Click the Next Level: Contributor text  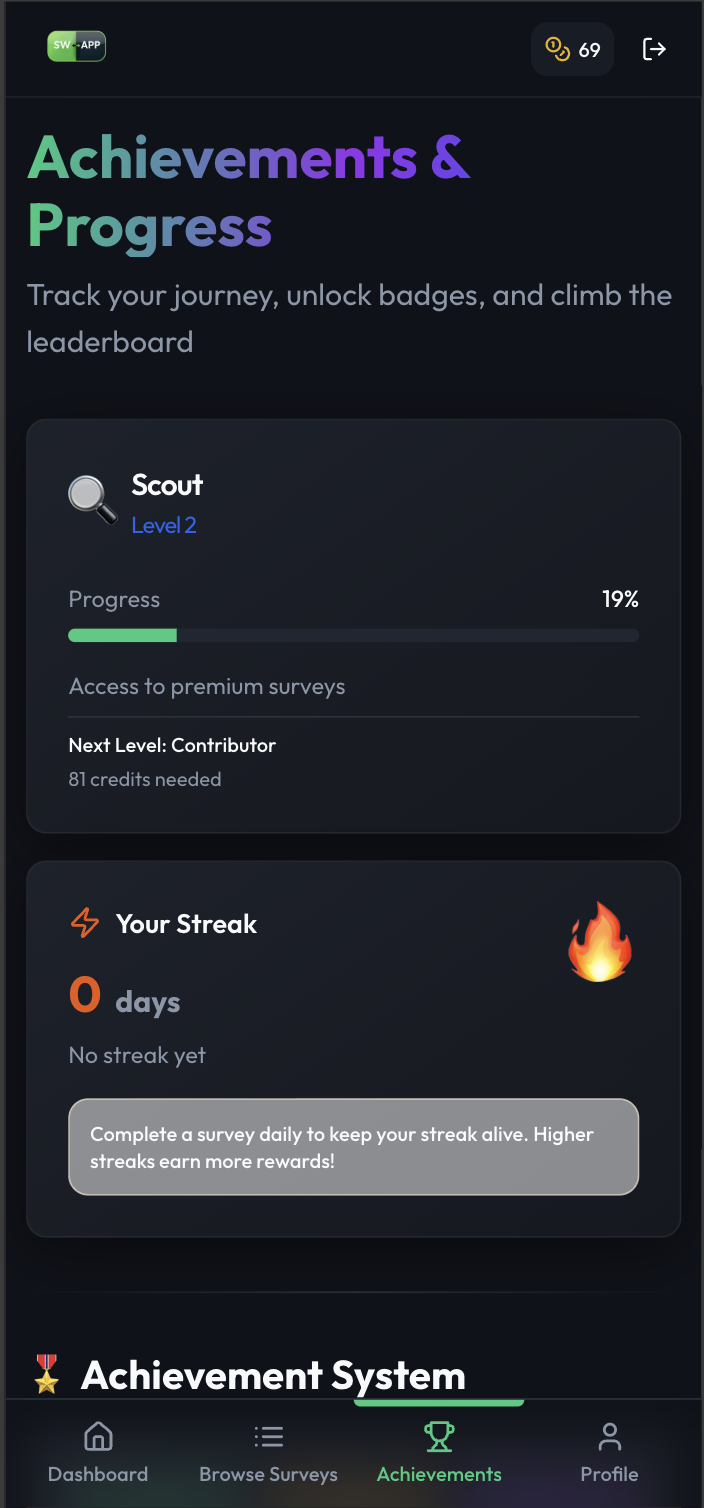[x=172, y=745]
